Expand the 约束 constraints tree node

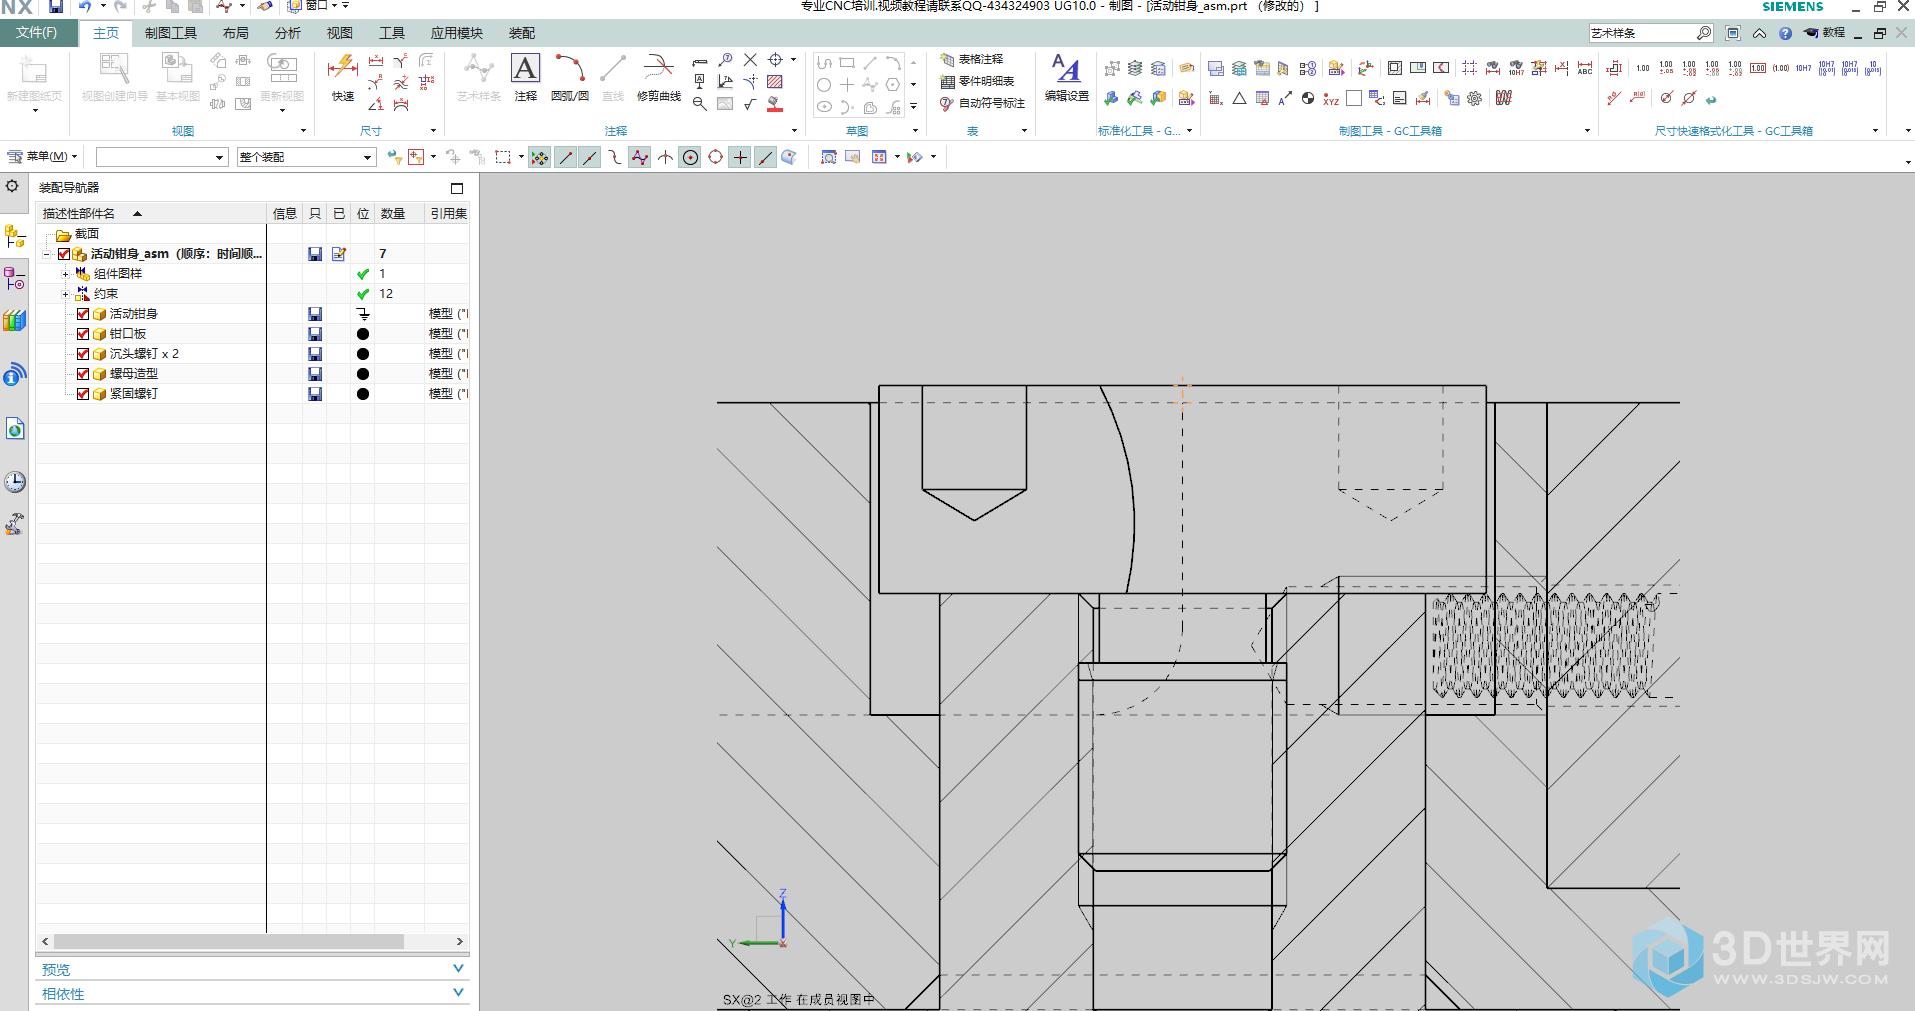(x=66, y=294)
